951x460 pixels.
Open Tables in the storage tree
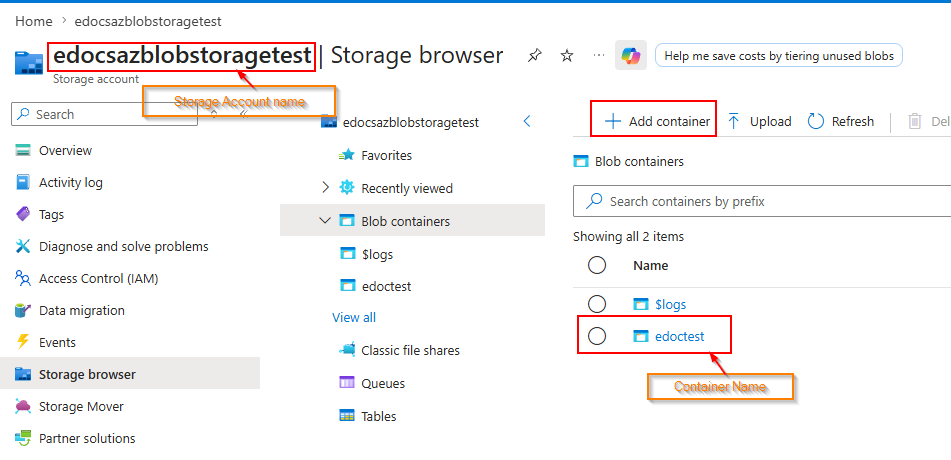pyautogui.click(x=378, y=416)
